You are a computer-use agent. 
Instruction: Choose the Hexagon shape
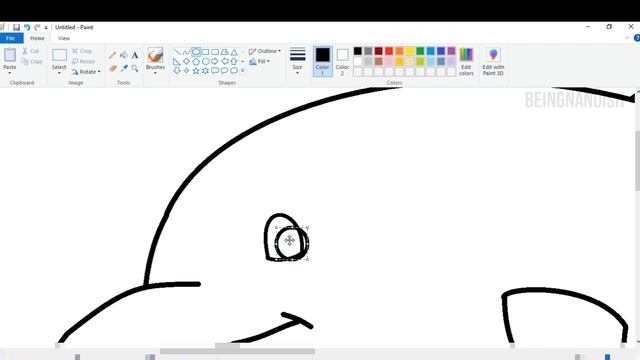[x=205, y=61]
